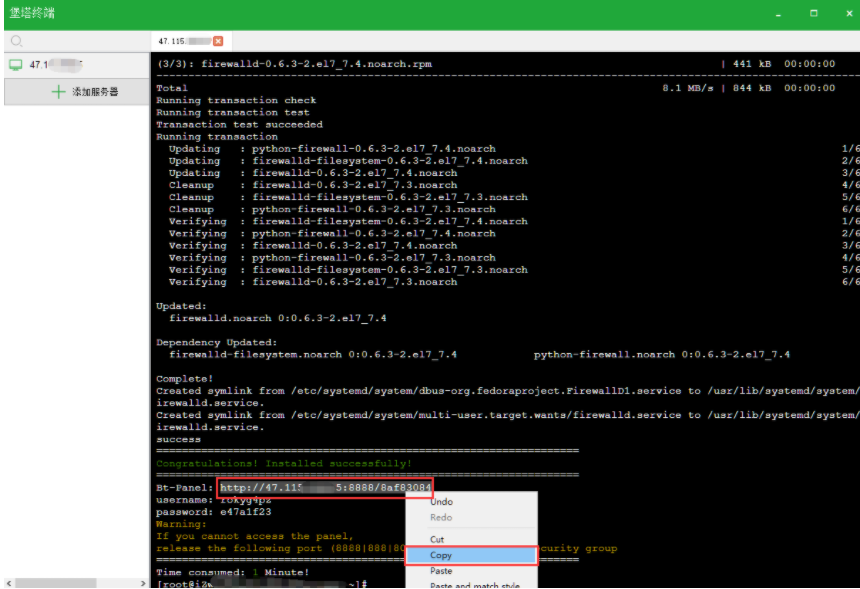Click the sidebar horizontal scrollbar thumb

click(55, 583)
